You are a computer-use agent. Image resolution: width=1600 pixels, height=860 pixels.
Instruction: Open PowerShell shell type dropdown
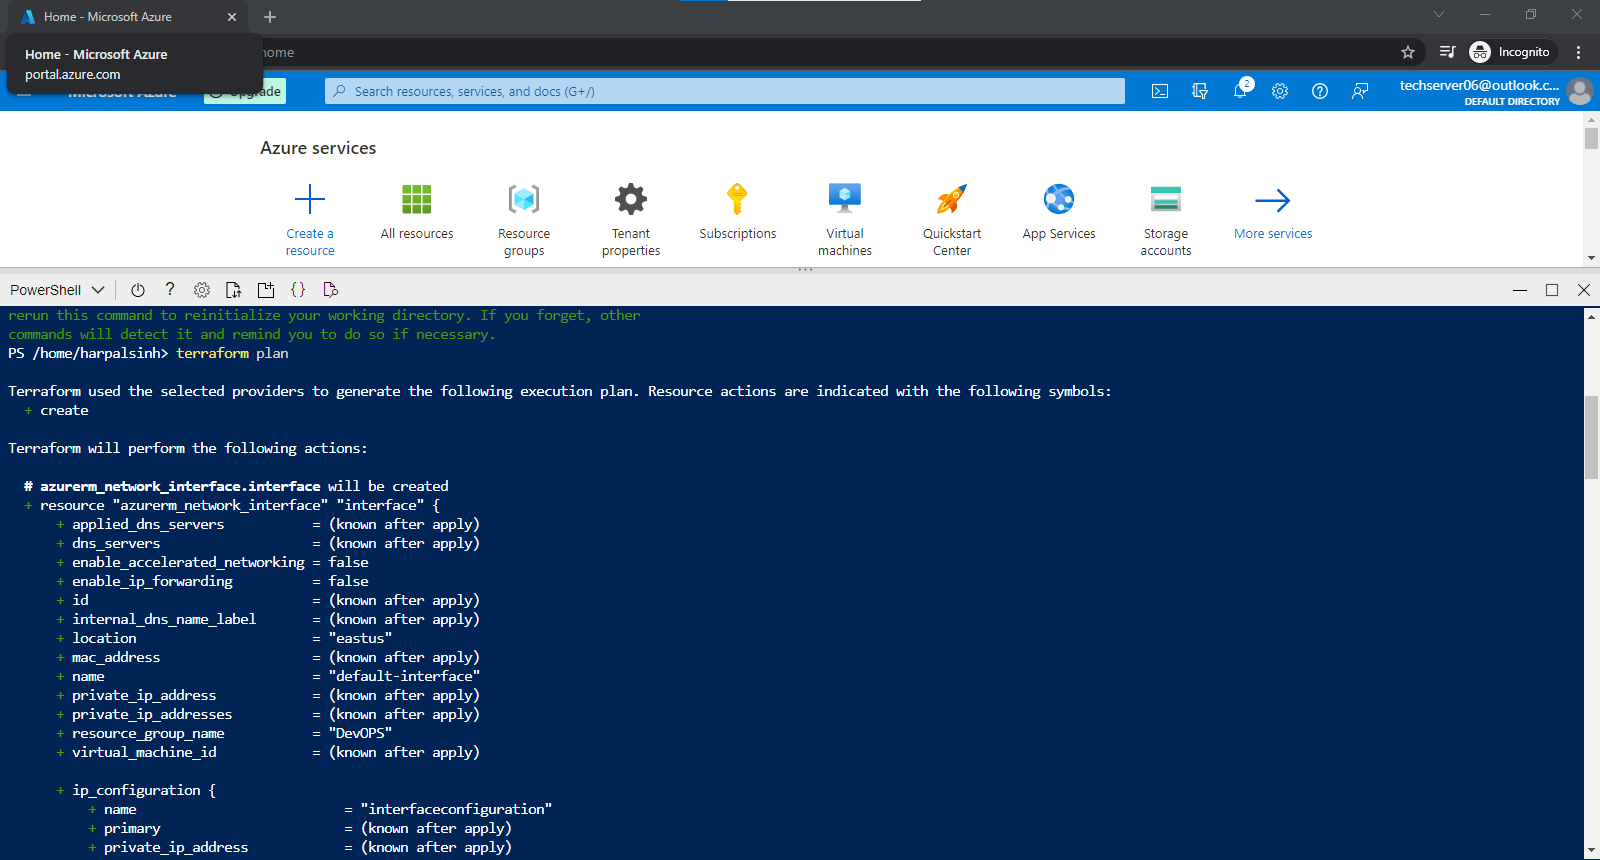point(57,290)
